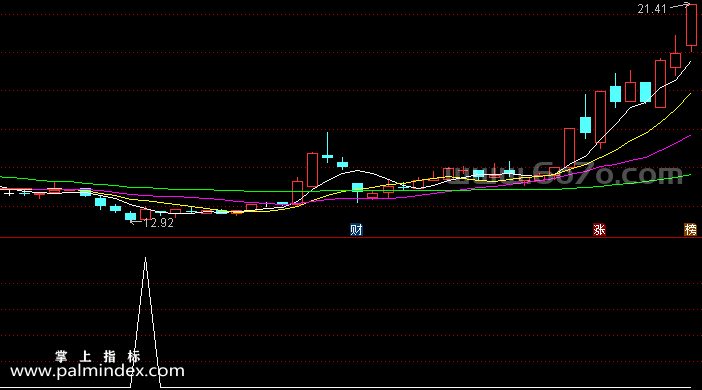Click the red candle beside the 12.92 label
This screenshot has width=702, height=390.
click(146, 214)
